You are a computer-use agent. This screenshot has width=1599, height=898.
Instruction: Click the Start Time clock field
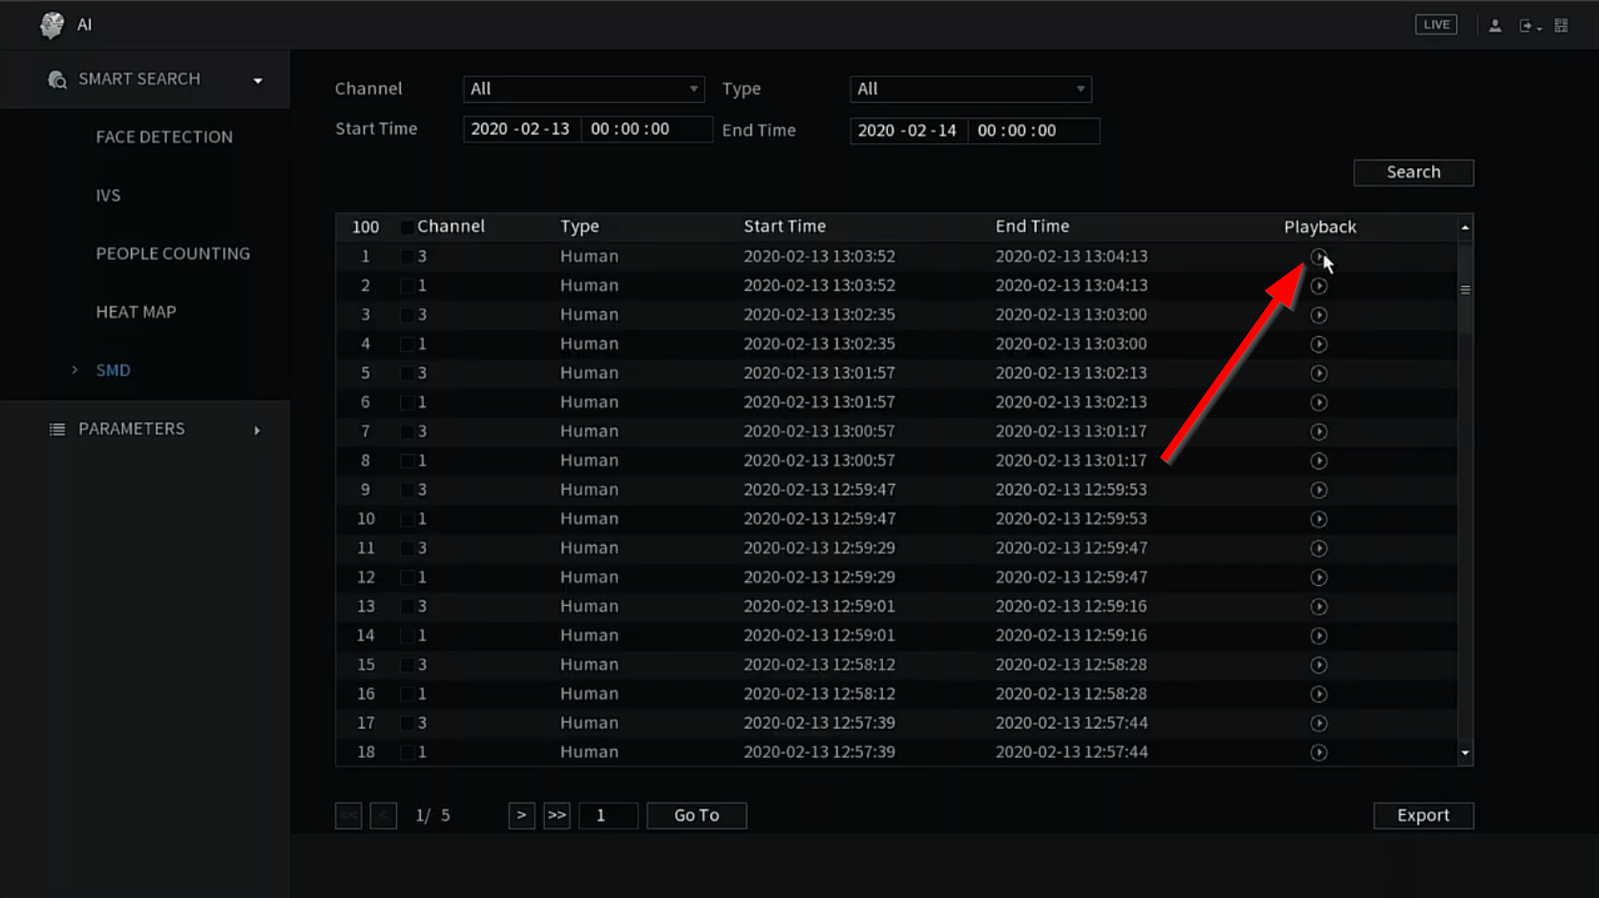[x=646, y=129]
